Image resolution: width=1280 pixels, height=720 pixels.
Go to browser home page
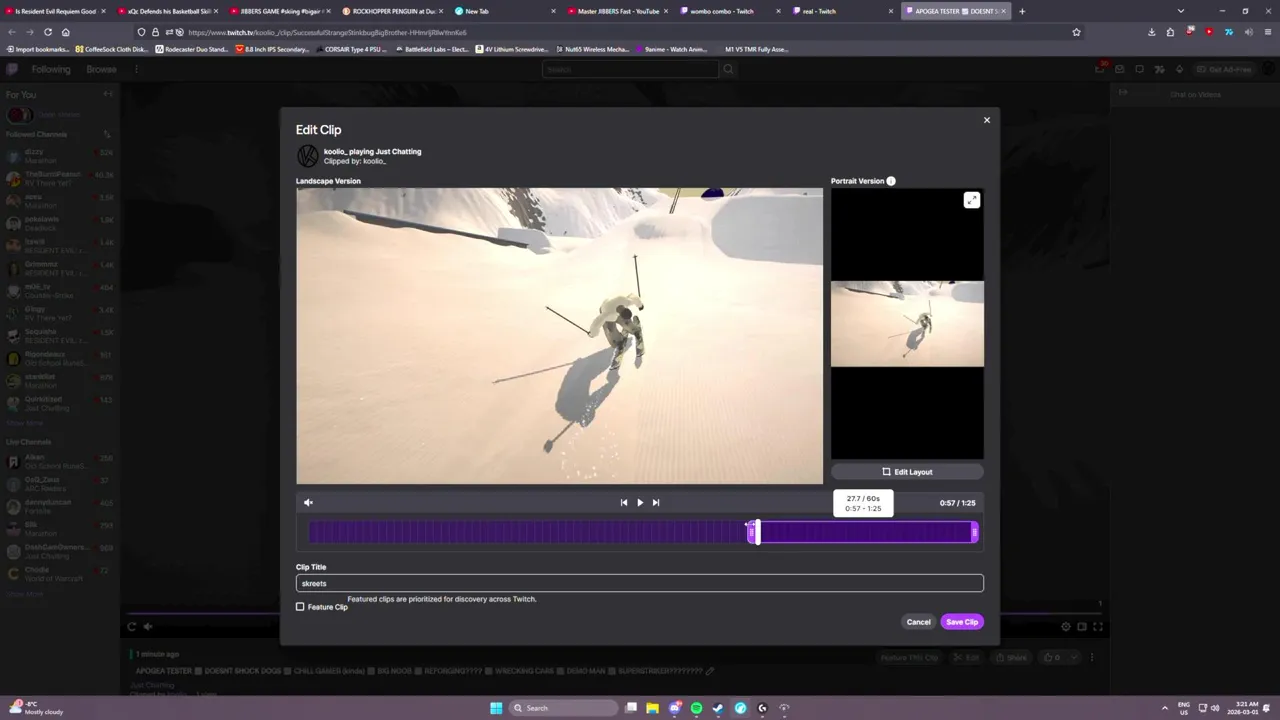coord(65,32)
